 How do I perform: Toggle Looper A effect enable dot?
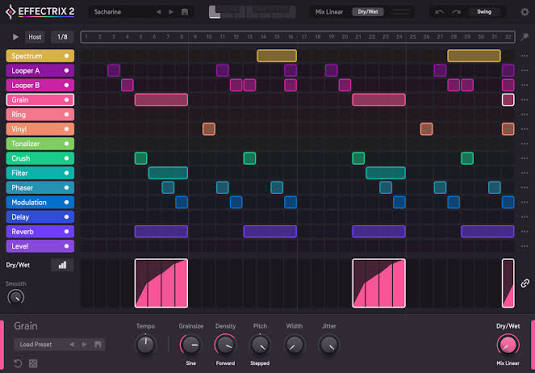coord(67,70)
